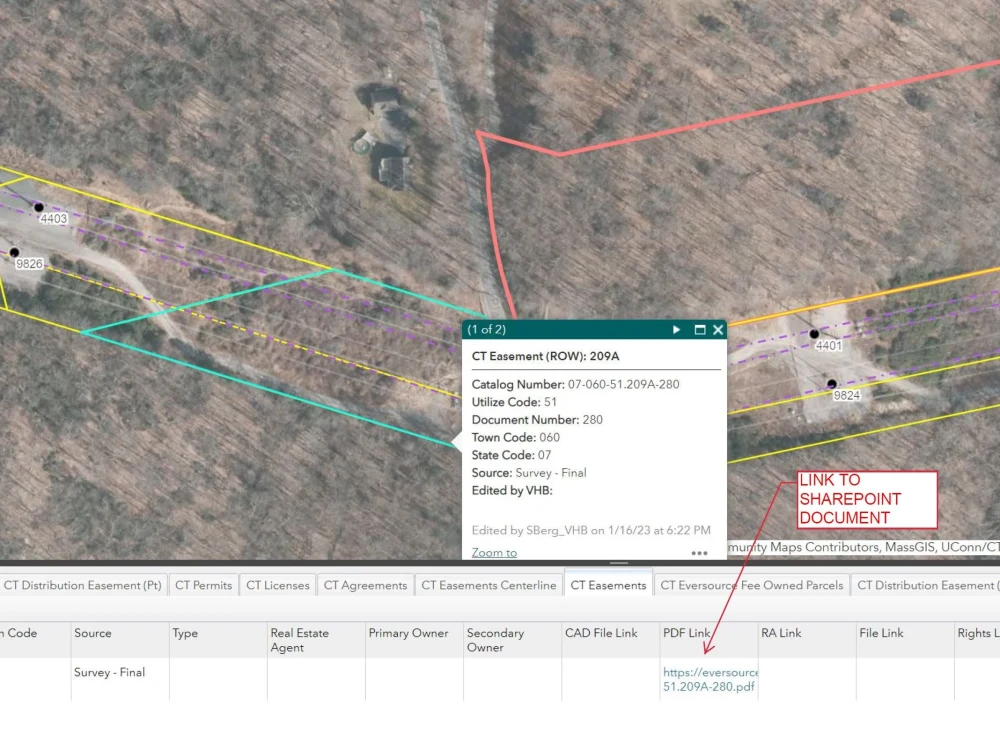The width and height of the screenshot is (1000, 750).
Task: Select map point labeled 9824
Action: tap(830, 382)
